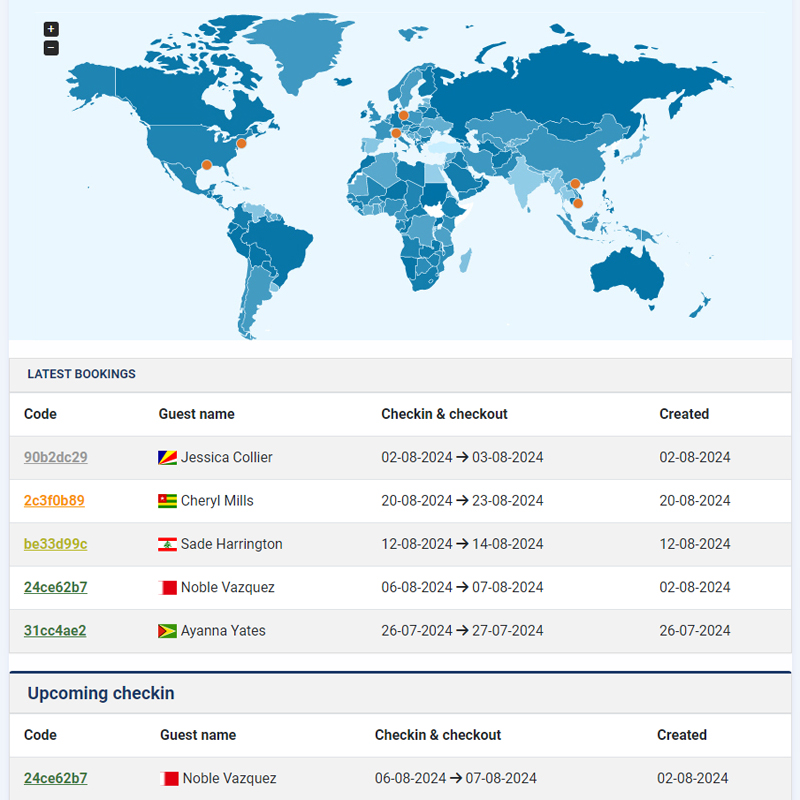Image resolution: width=800 pixels, height=800 pixels.
Task: Click the orange marker on US east coast
Action: tap(241, 144)
